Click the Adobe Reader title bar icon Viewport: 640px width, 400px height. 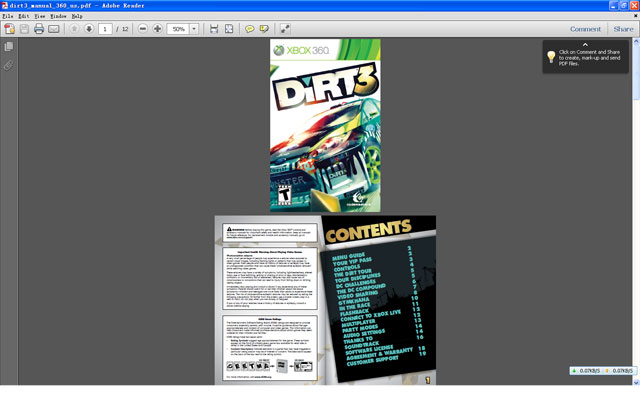(x=5, y=5)
